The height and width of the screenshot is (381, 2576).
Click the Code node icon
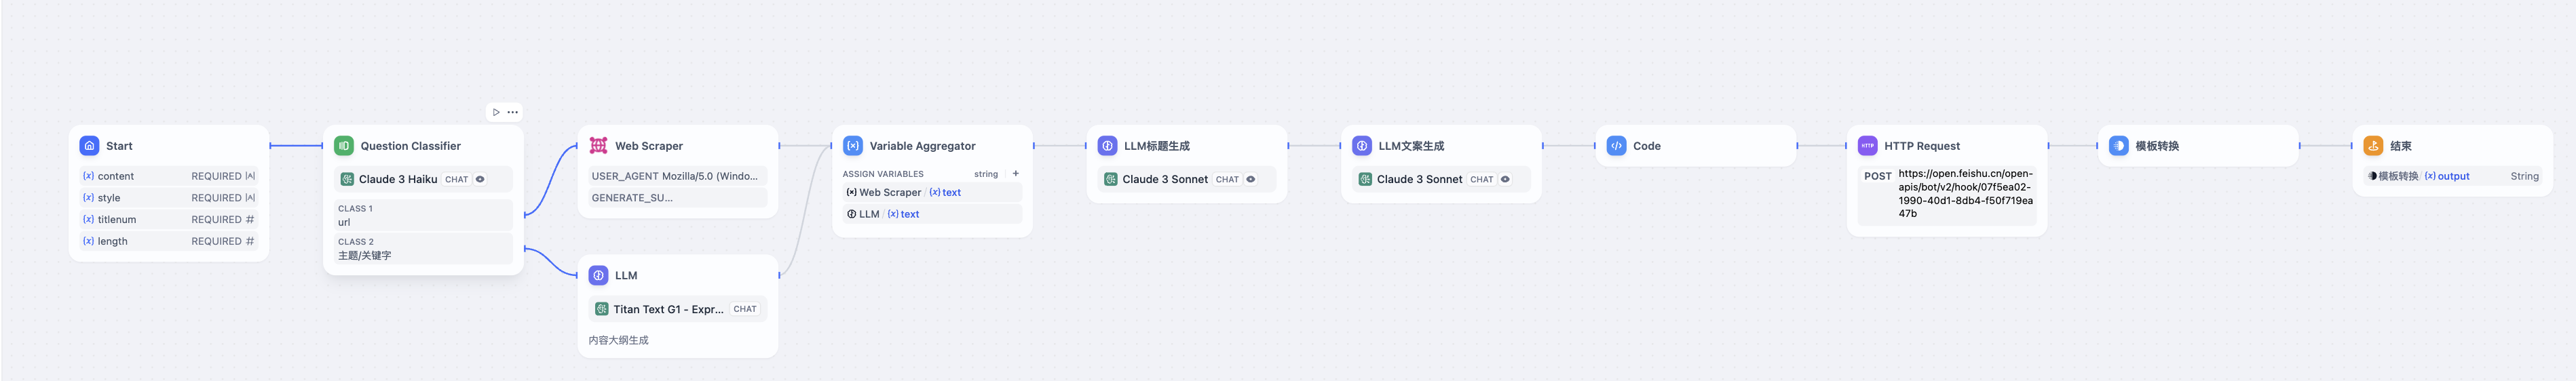pyautogui.click(x=1616, y=146)
